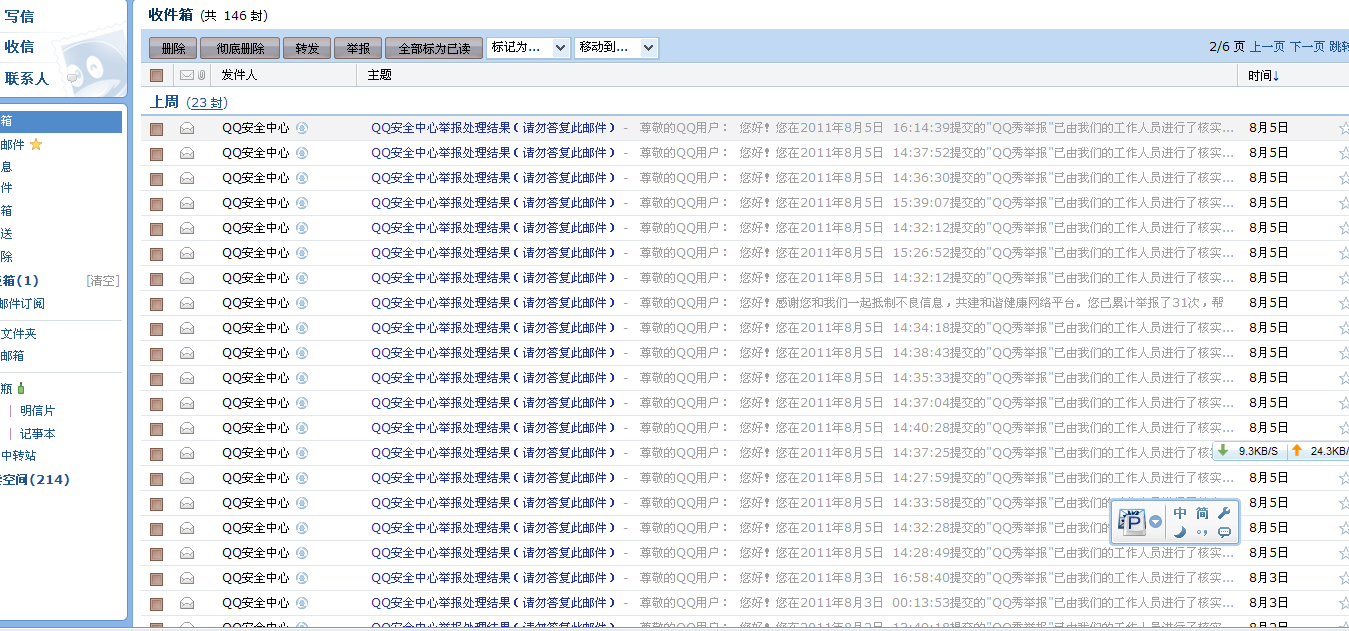This screenshot has width=1349, height=631.
Task: Open the IME toolbar dropdown arrow
Action: click(x=1156, y=521)
